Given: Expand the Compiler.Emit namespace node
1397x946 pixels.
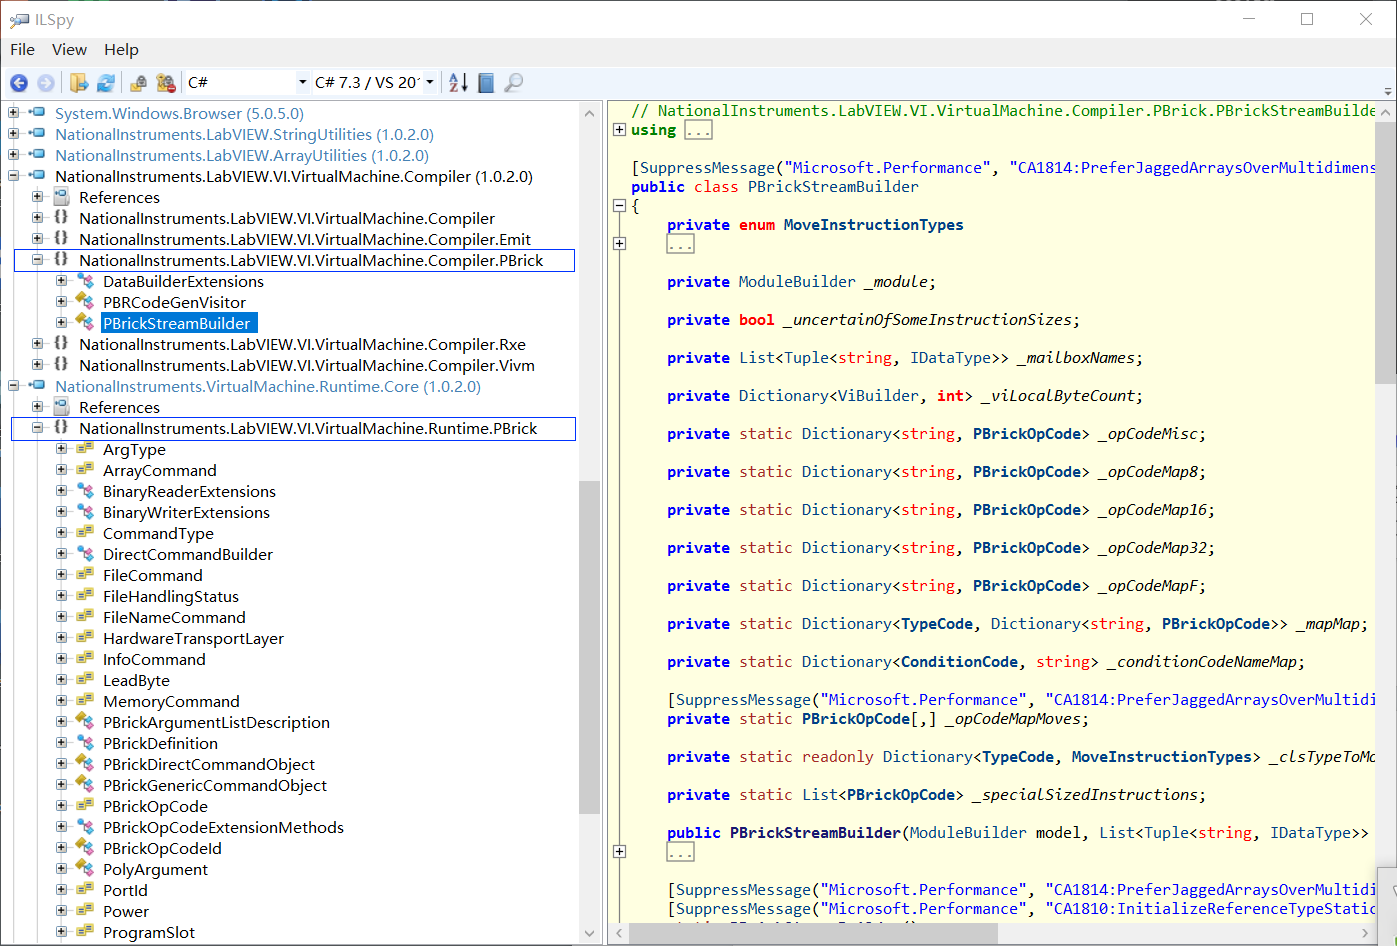Looking at the screenshot, I should [37, 239].
